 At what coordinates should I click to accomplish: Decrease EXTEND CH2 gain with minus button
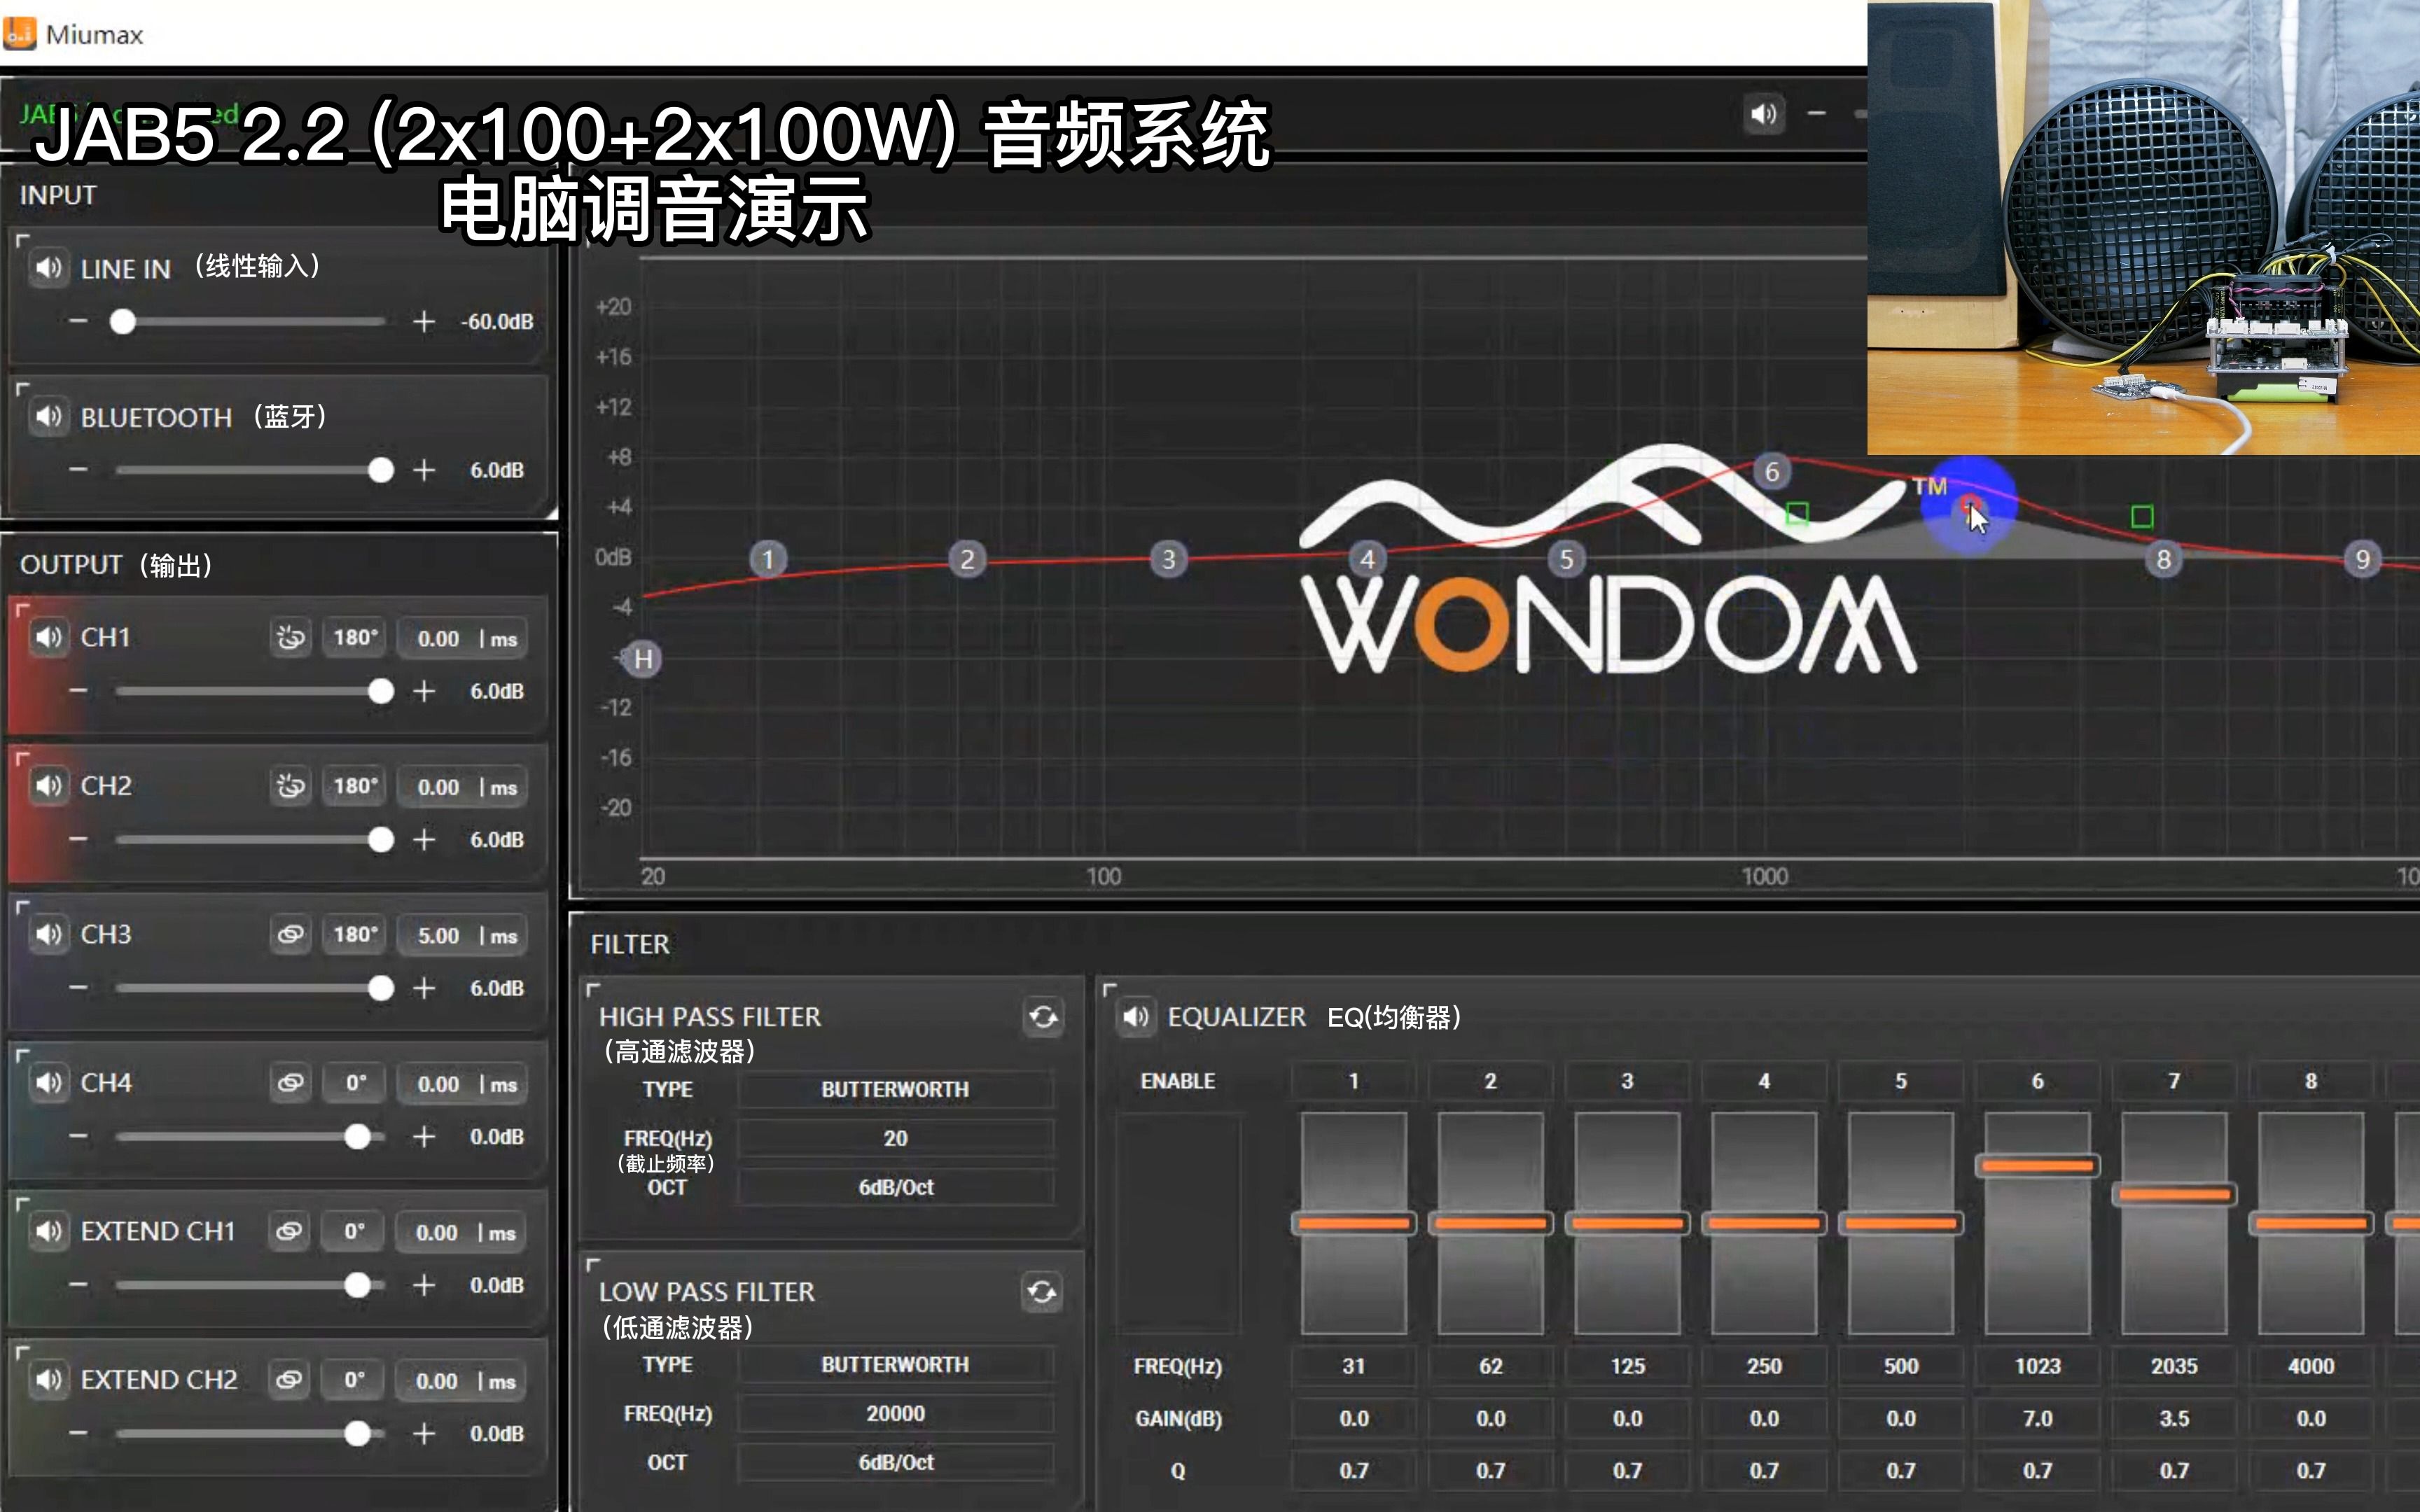click(x=79, y=1432)
